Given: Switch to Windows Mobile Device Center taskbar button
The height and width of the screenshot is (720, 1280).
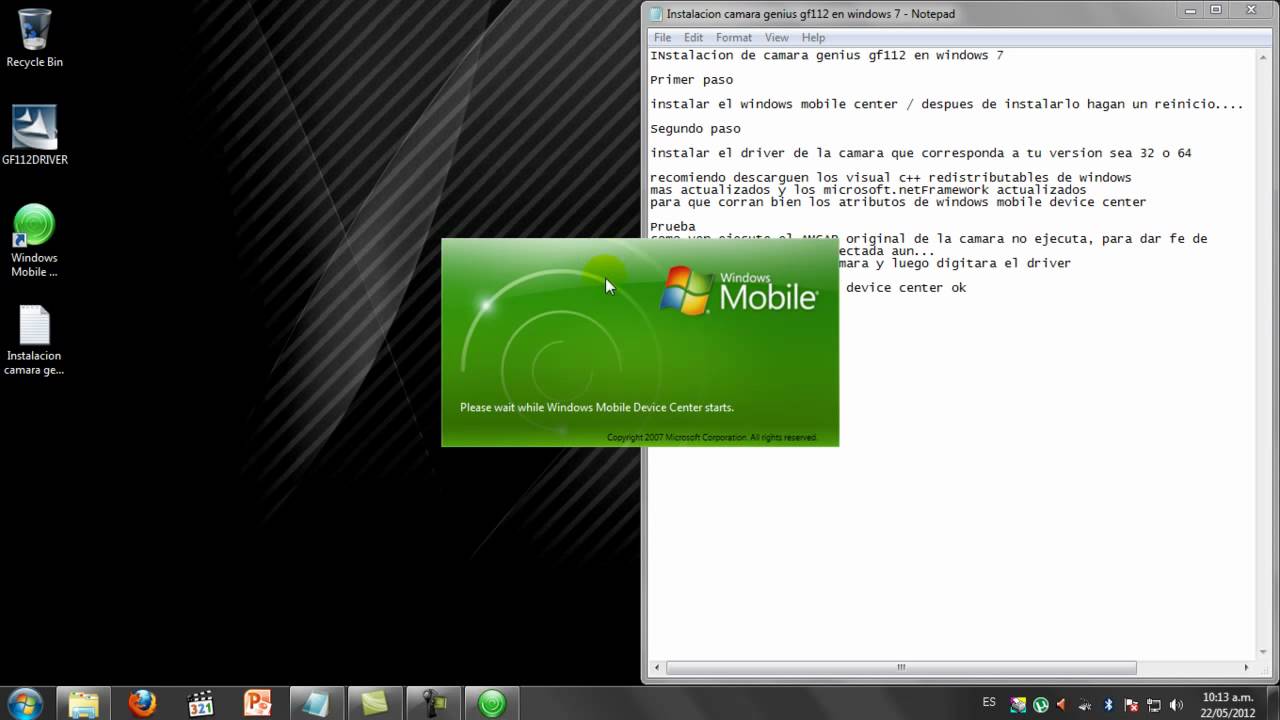Looking at the screenshot, I should (x=492, y=703).
